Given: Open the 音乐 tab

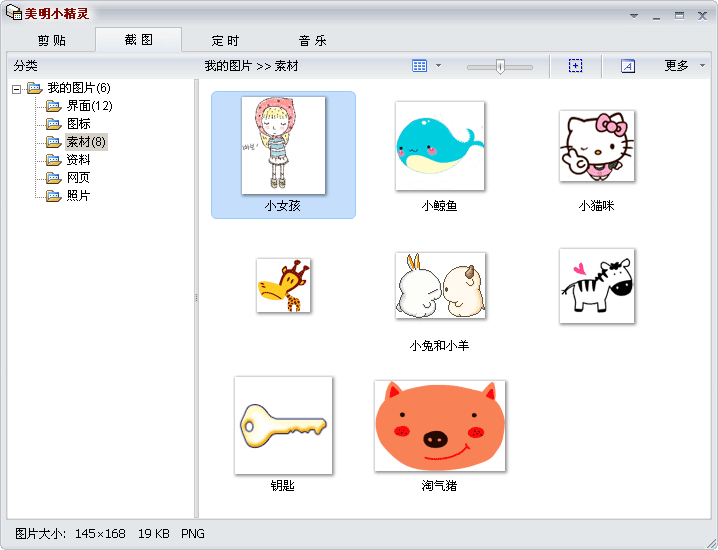Looking at the screenshot, I should click(x=312, y=40).
